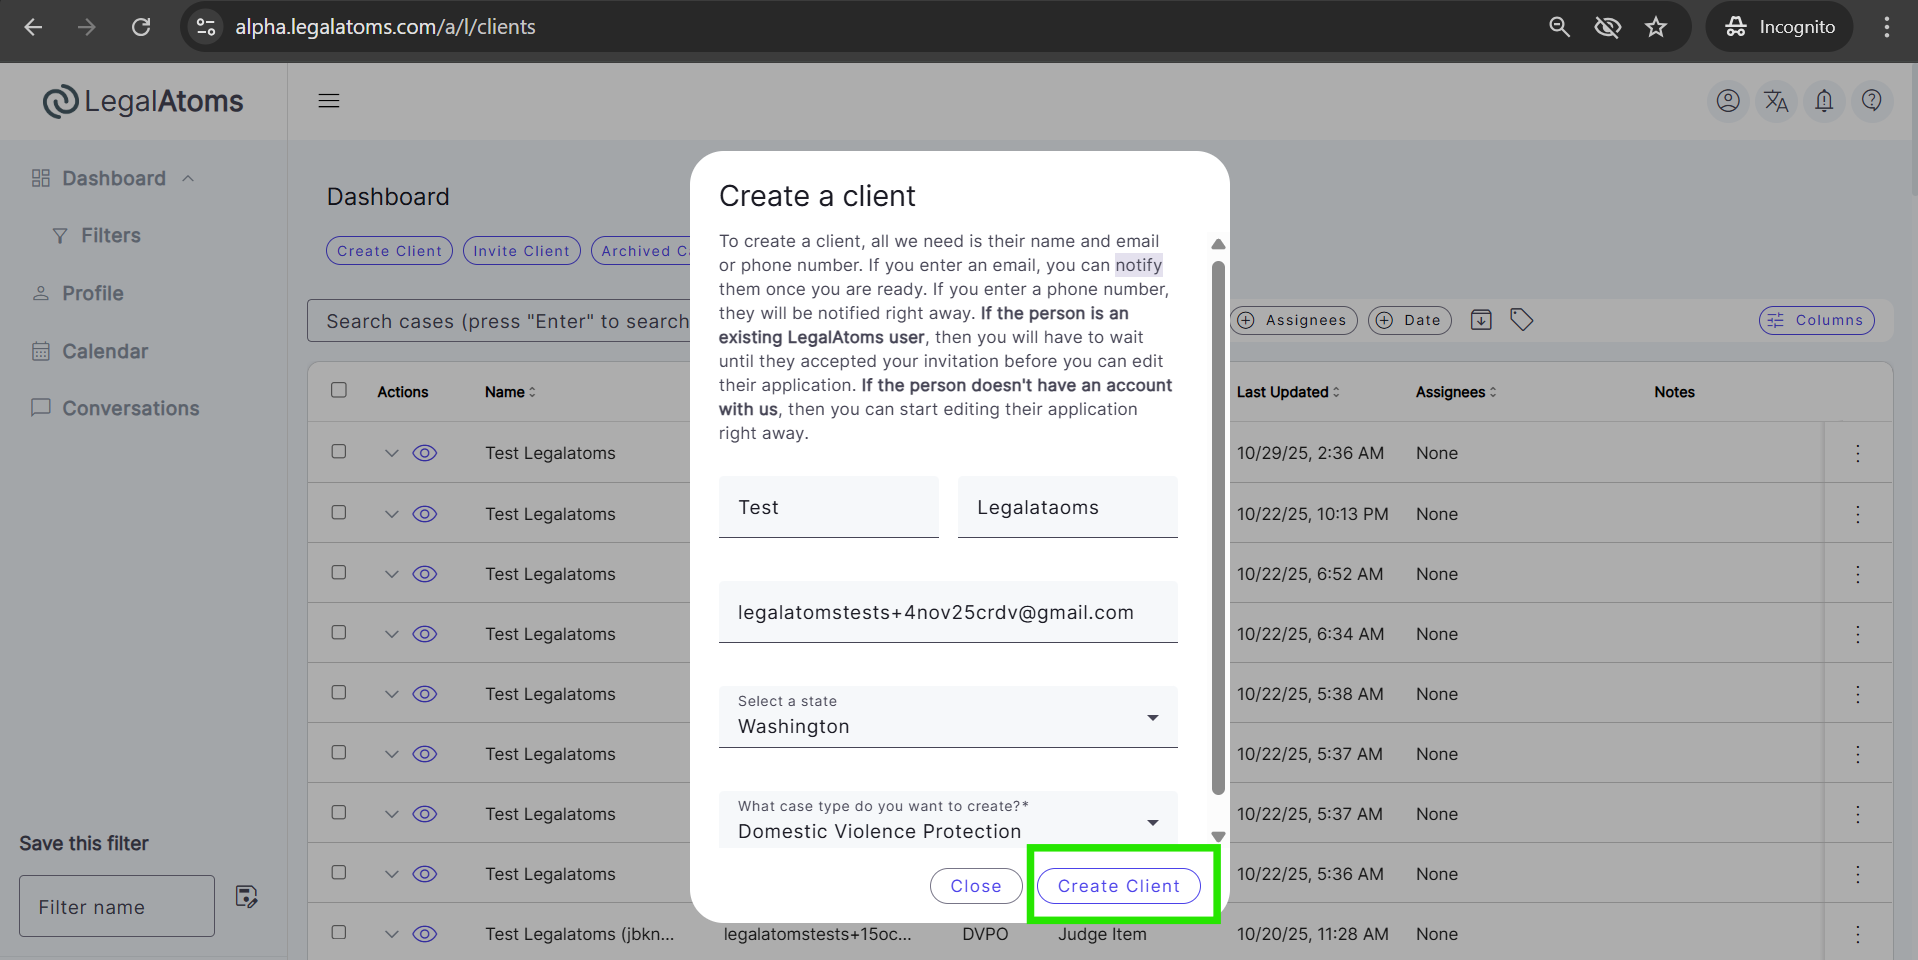Image resolution: width=1918 pixels, height=960 pixels.
Task: Expand the third row chevron
Action: tap(391, 574)
